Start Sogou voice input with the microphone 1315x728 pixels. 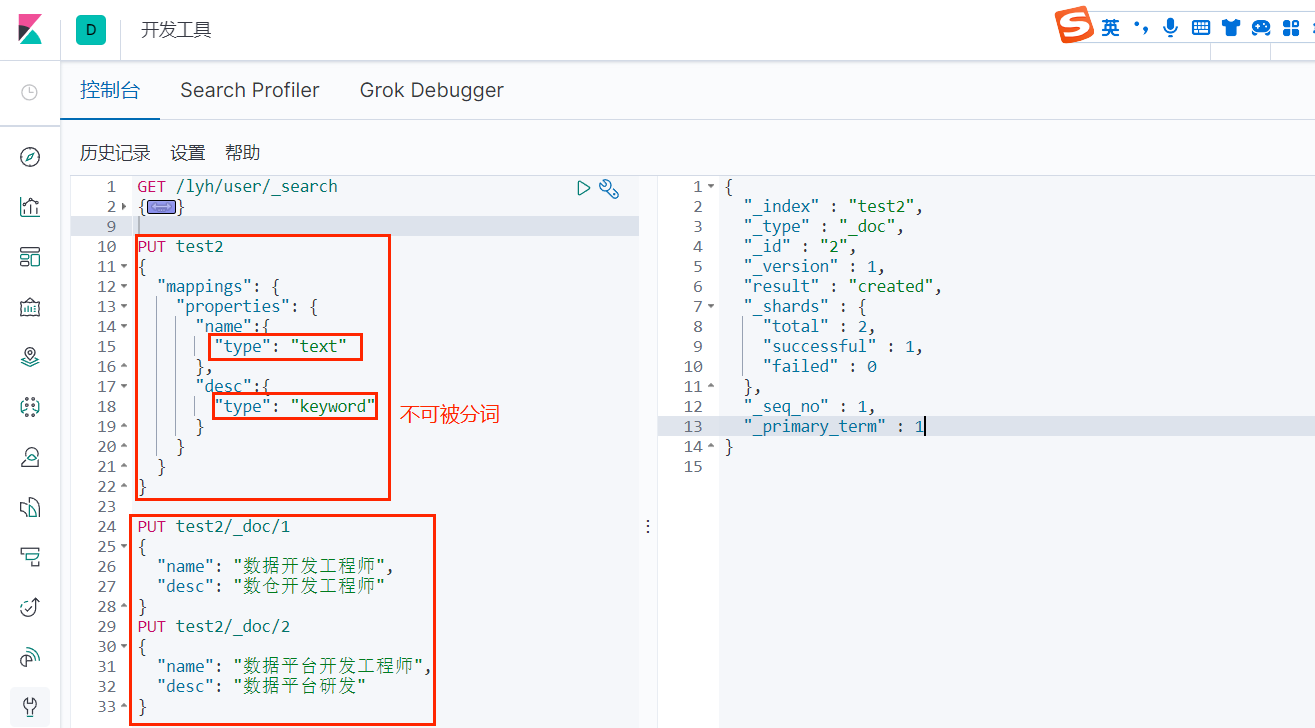[1170, 27]
